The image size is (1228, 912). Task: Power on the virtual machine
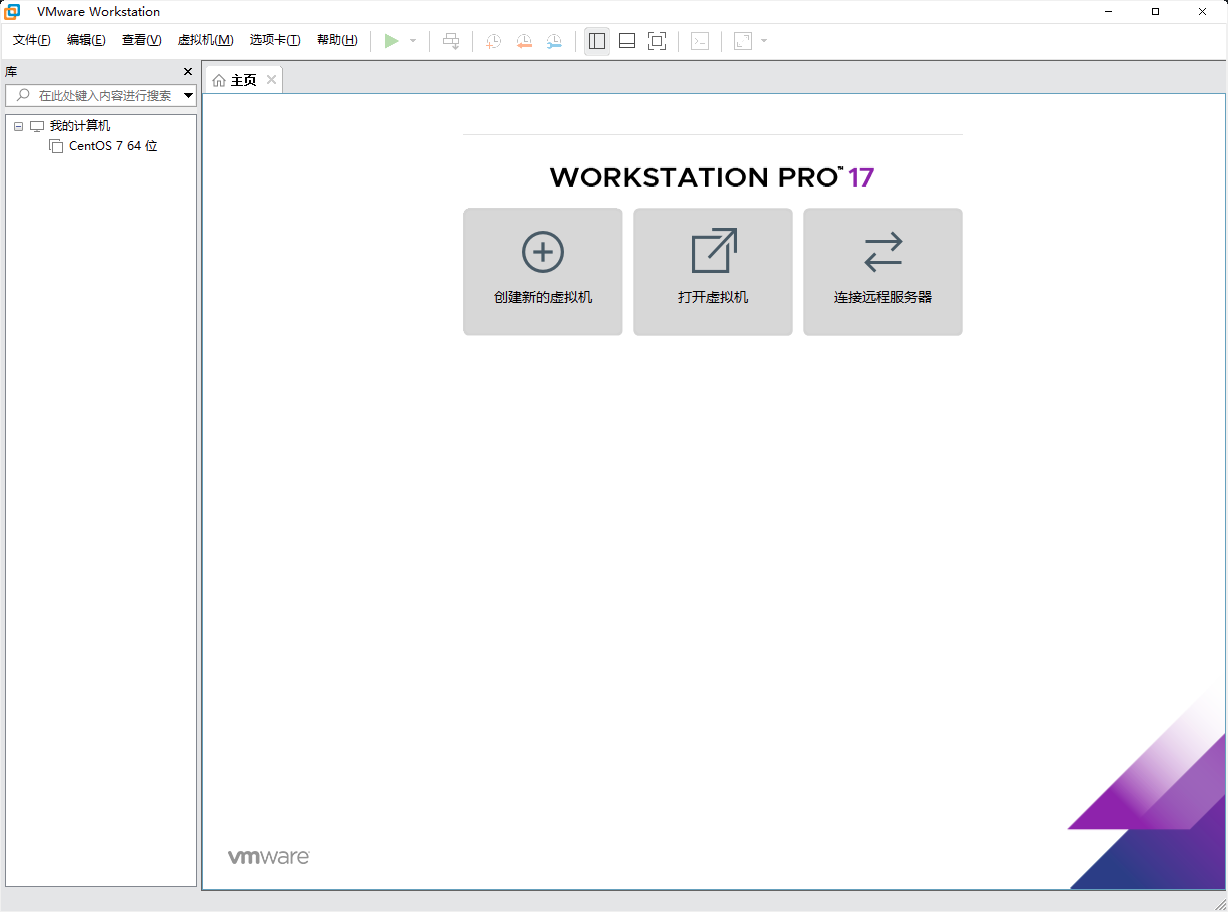(392, 41)
